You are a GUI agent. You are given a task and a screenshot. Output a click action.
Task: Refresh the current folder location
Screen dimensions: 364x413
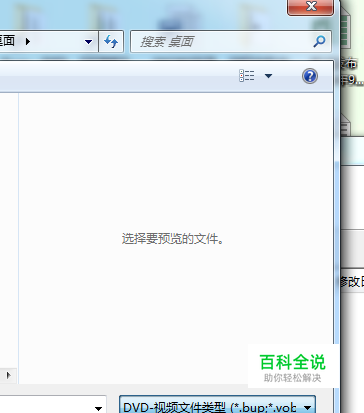pyautogui.click(x=111, y=42)
